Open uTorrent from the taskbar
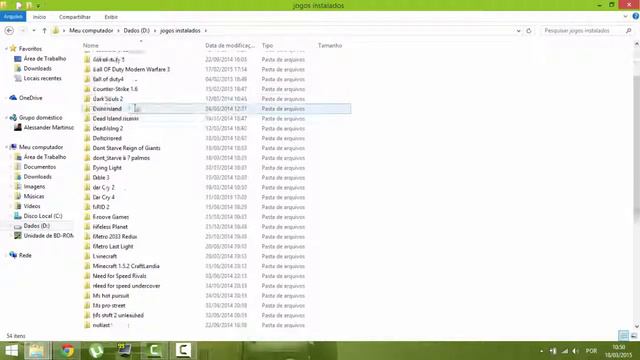Viewport: 640px width, 360px height. click(x=96, y=351)
